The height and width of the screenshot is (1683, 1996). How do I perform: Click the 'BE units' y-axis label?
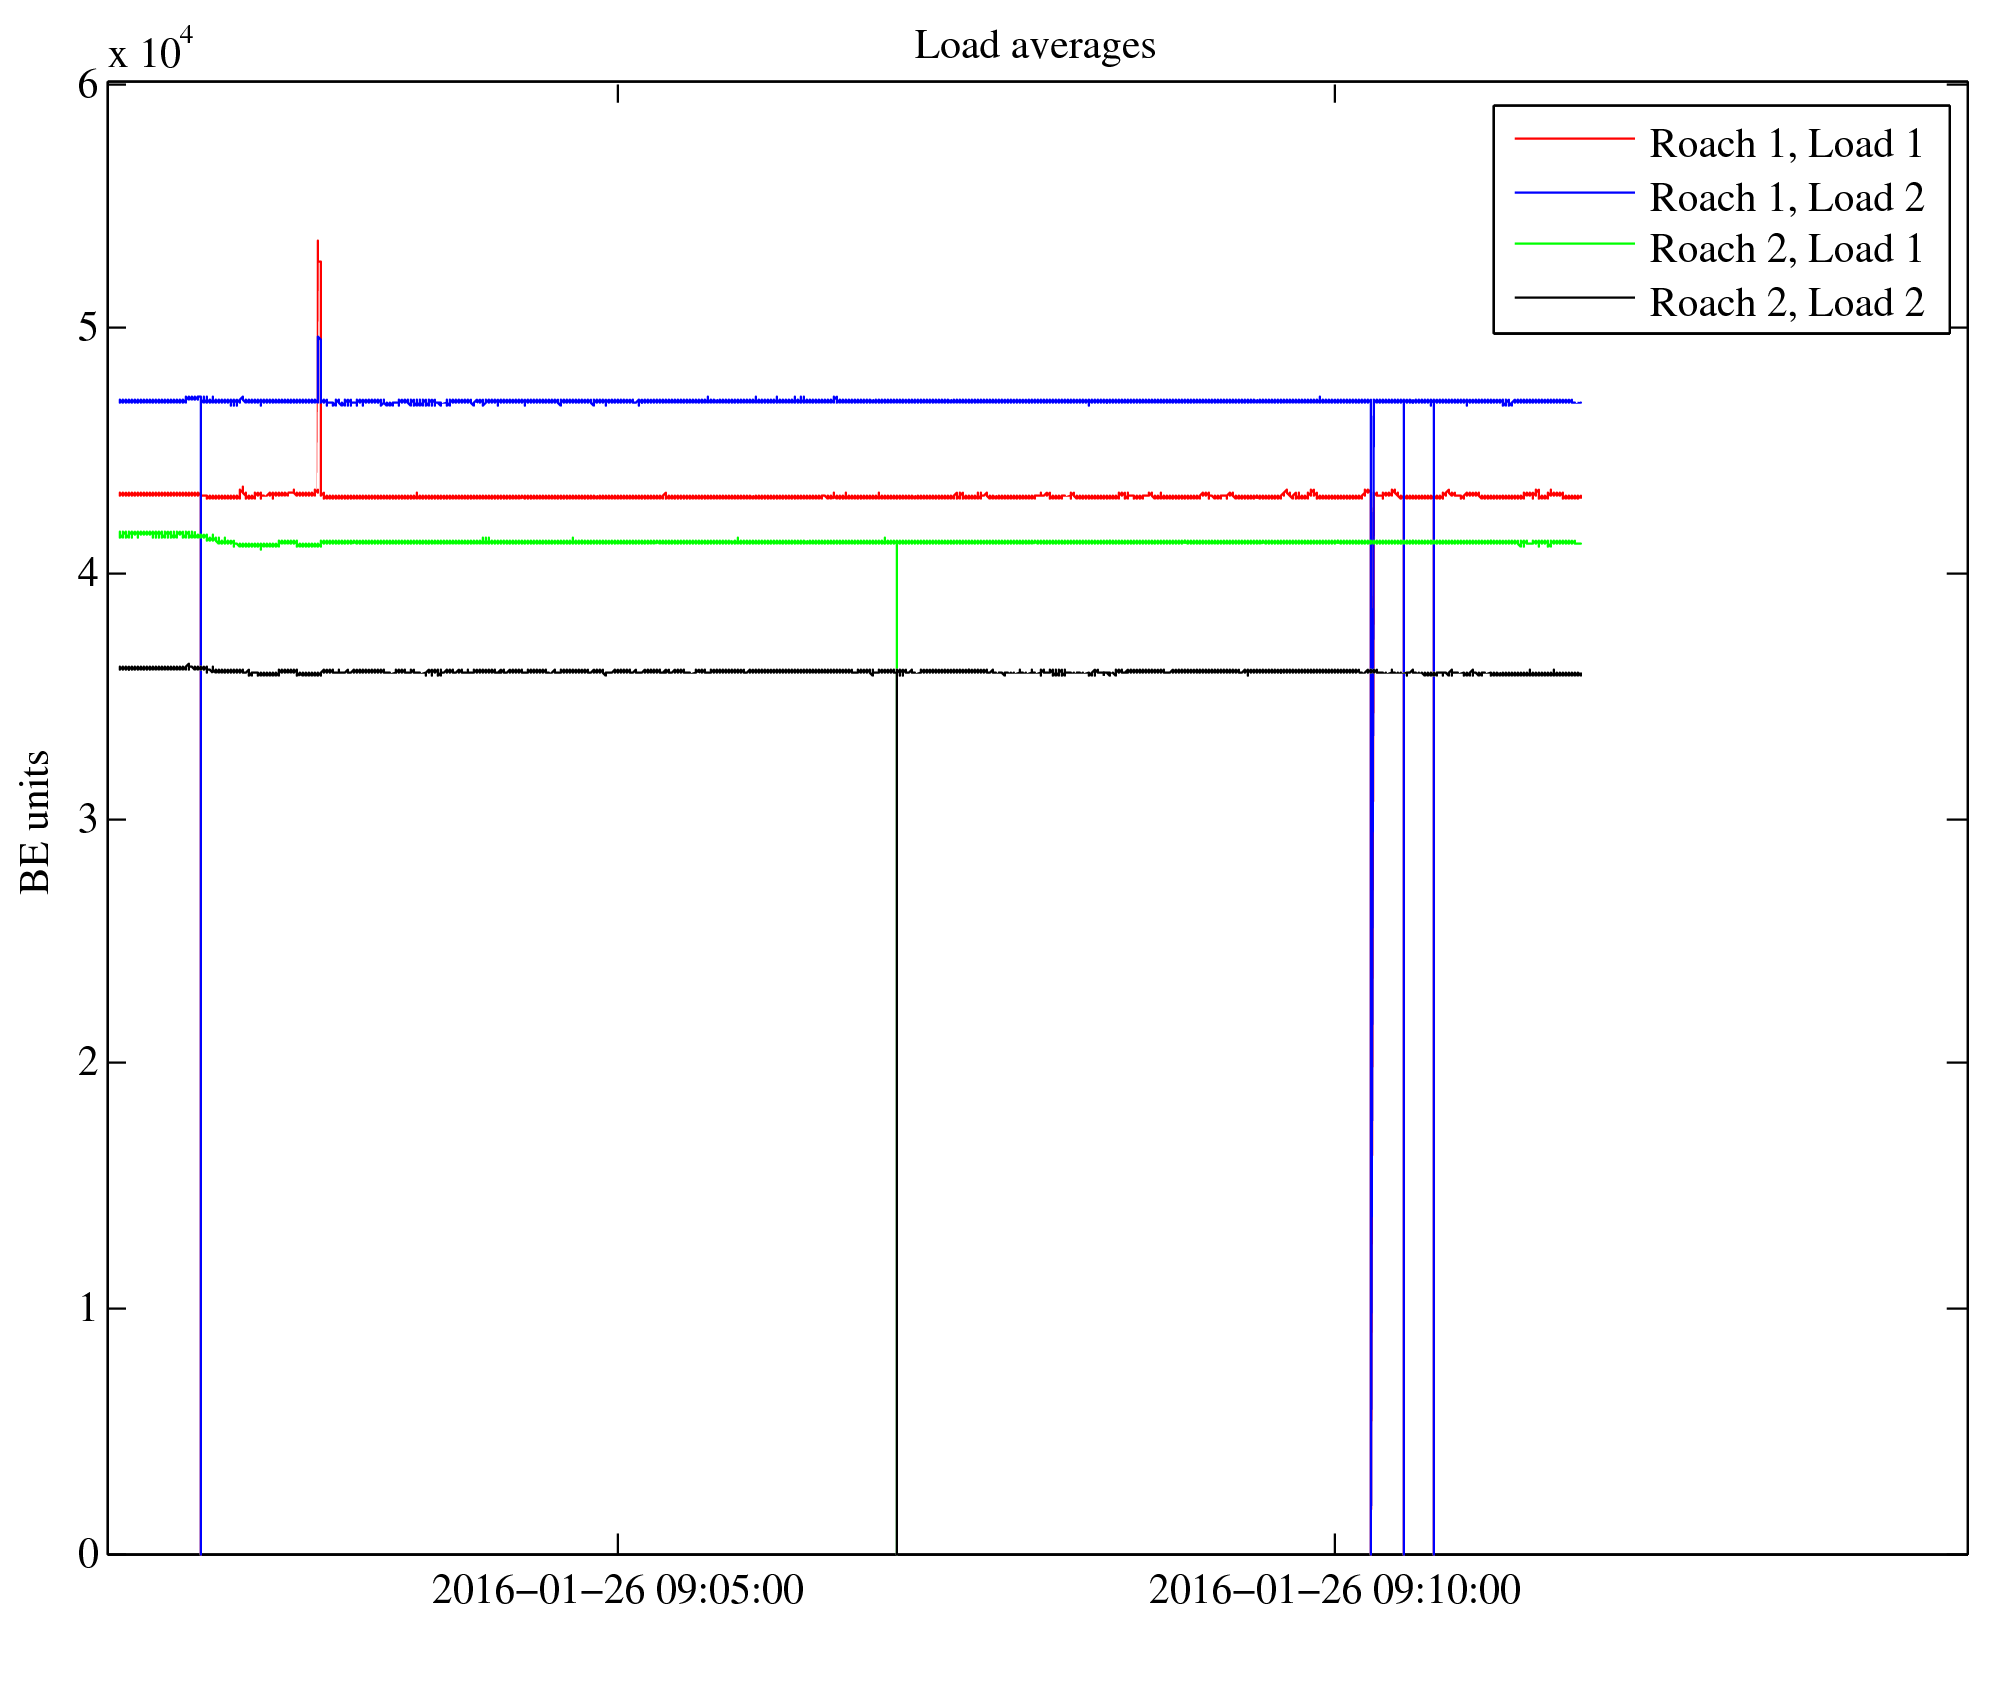[x=35, y=821]
